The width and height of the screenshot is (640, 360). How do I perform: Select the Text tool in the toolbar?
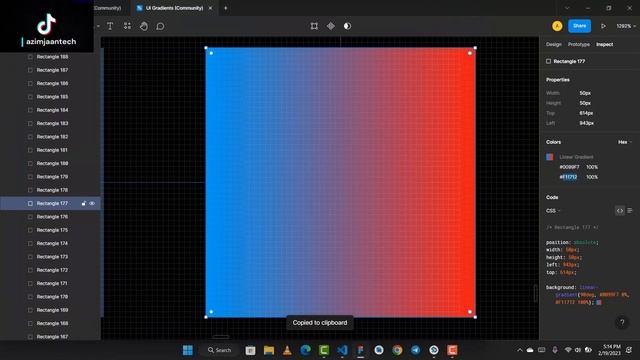(x=110, y=26)
